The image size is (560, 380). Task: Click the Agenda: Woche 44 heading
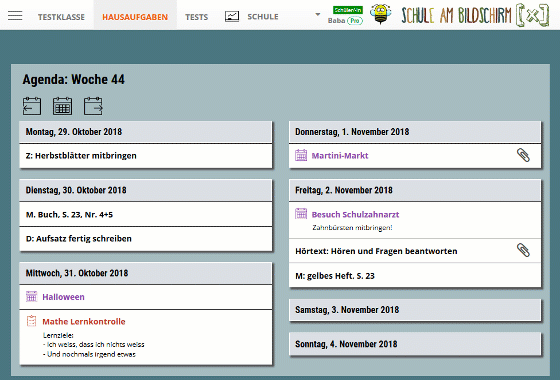74,79
